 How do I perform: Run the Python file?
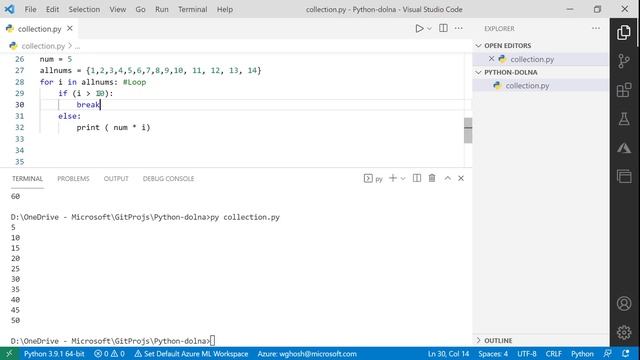tap(419, 29)
